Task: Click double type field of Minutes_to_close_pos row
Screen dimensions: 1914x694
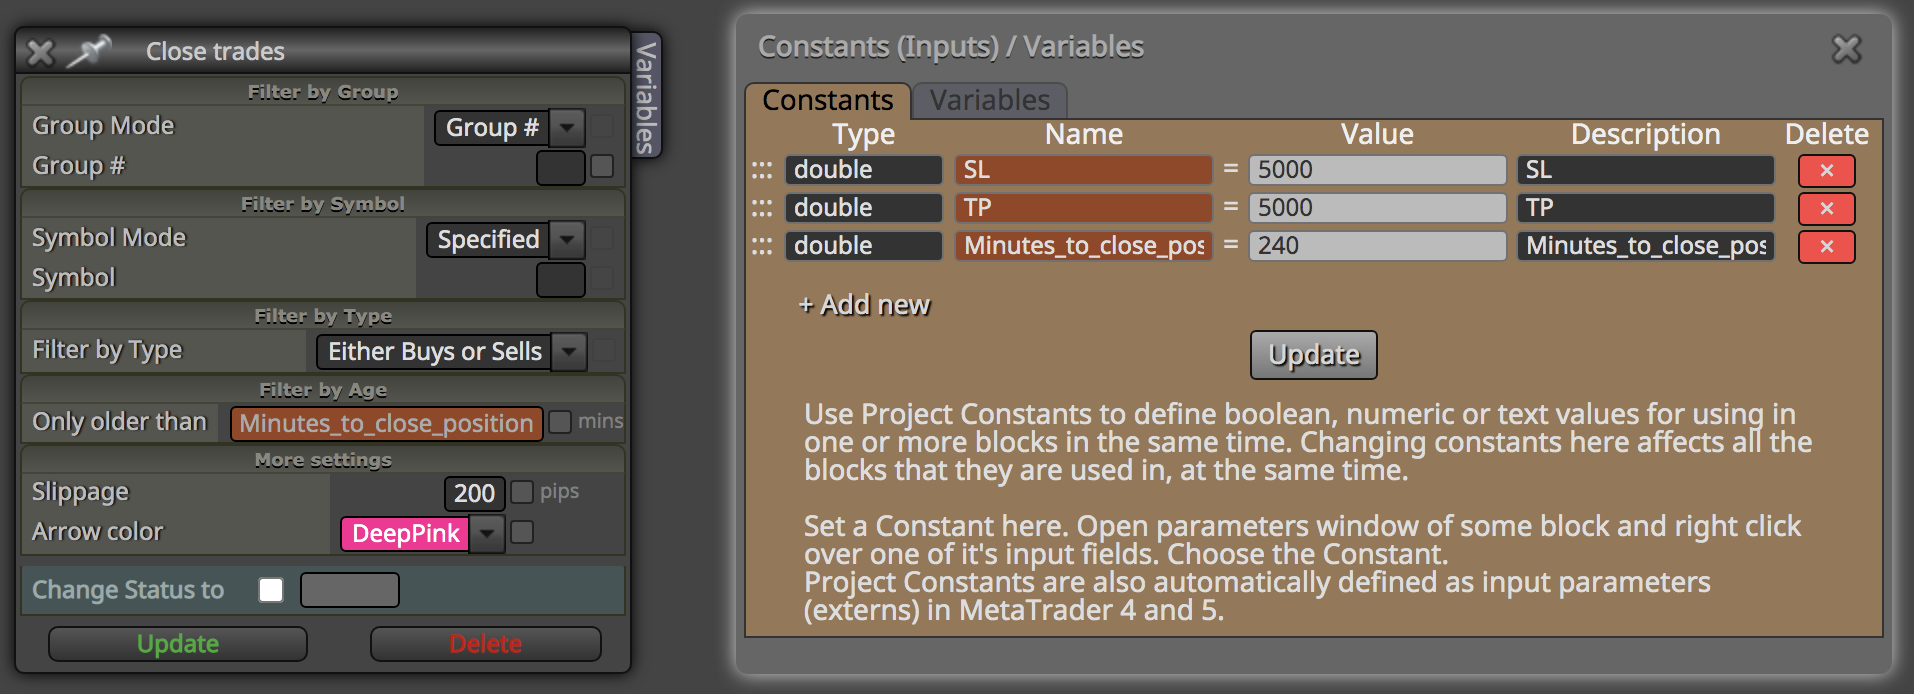Action: click(x=864, y=246)
